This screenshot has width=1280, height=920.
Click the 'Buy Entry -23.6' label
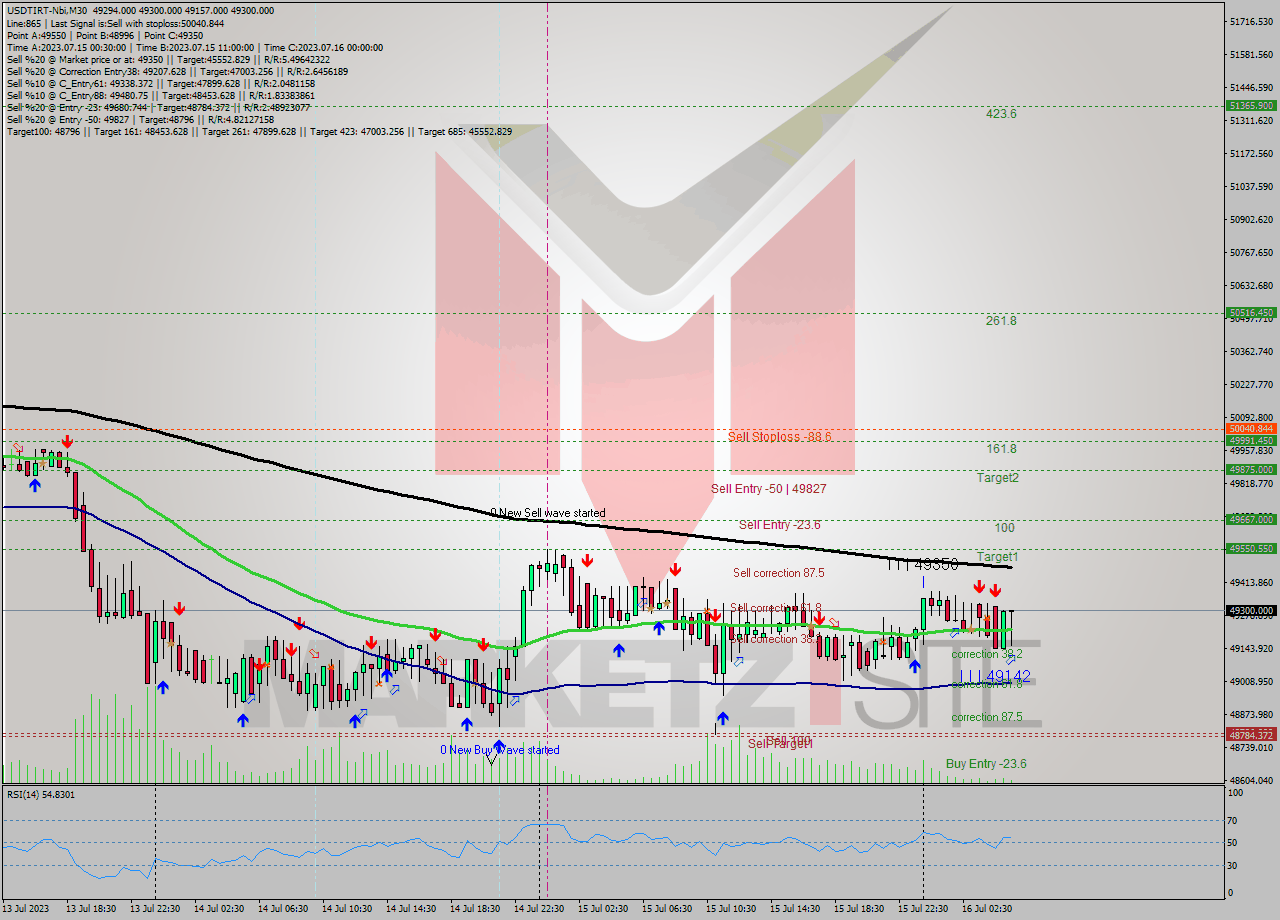(x=986, y=764)
